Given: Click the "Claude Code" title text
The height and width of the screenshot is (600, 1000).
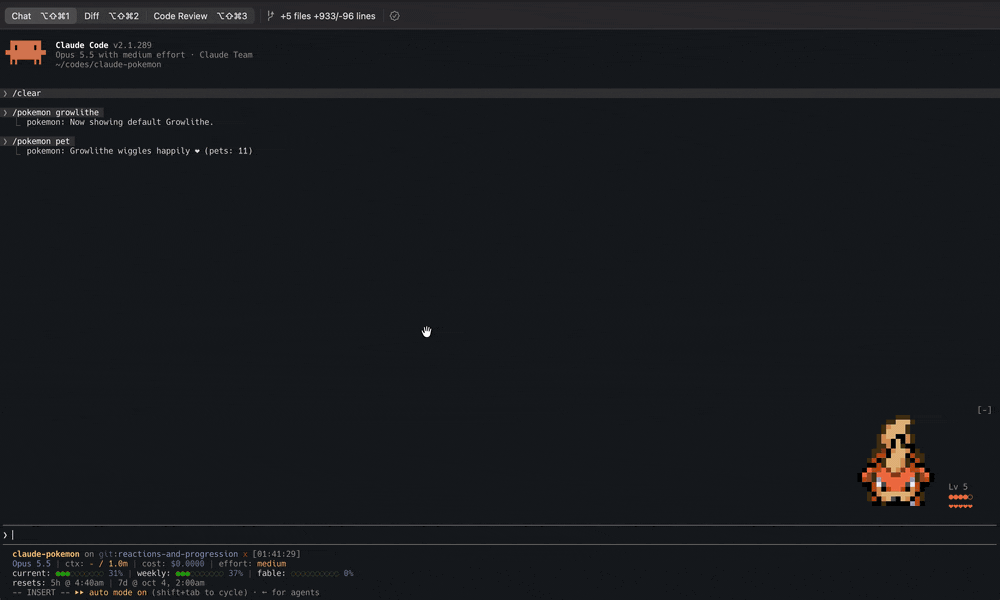Looking at the screenshot, I should click(x=82, y=45).
